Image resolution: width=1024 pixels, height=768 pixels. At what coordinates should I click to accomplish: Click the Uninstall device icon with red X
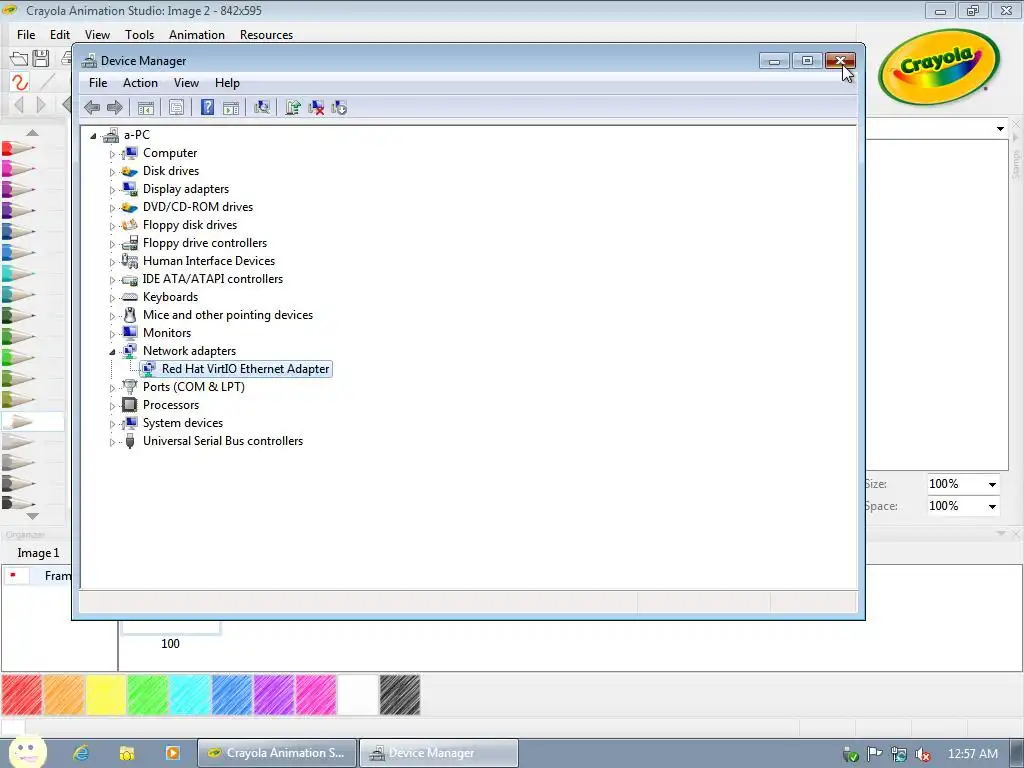pos(316,108)
